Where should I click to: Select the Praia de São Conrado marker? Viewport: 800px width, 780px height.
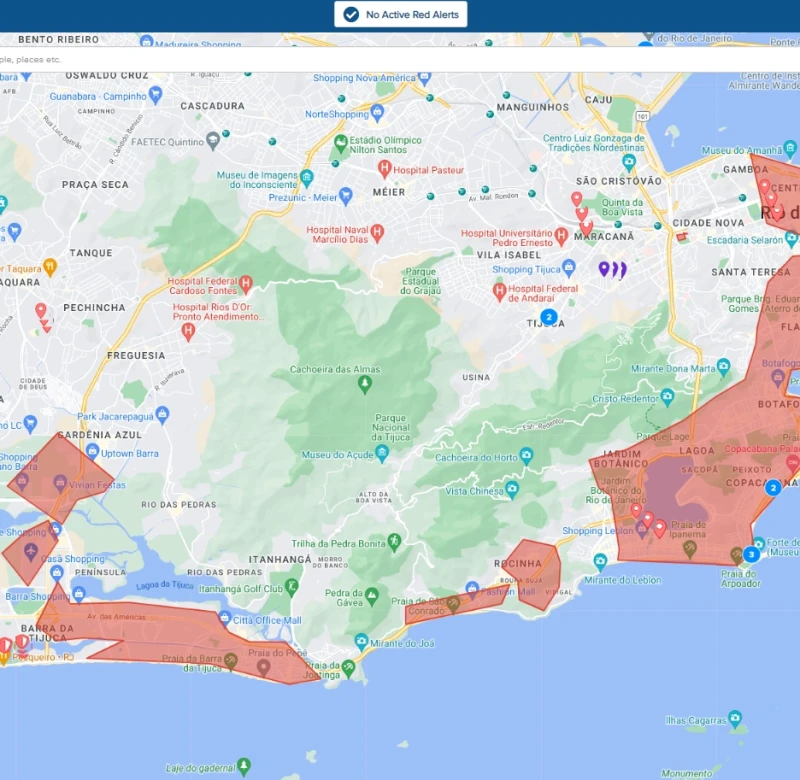(x=453, y=605)
